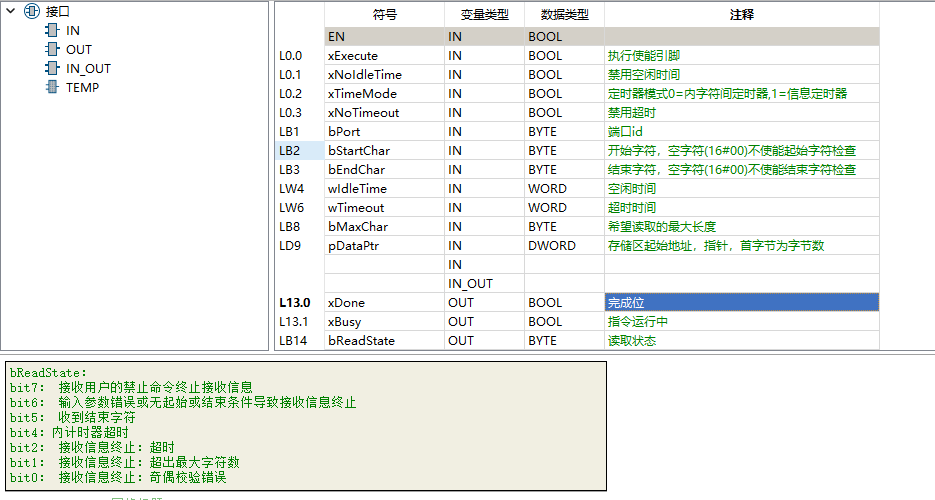The height and width of the screenshot is (500, 935).
Task: Click the bit7 line in bReadState comment box
Action: tap(131, 387)
